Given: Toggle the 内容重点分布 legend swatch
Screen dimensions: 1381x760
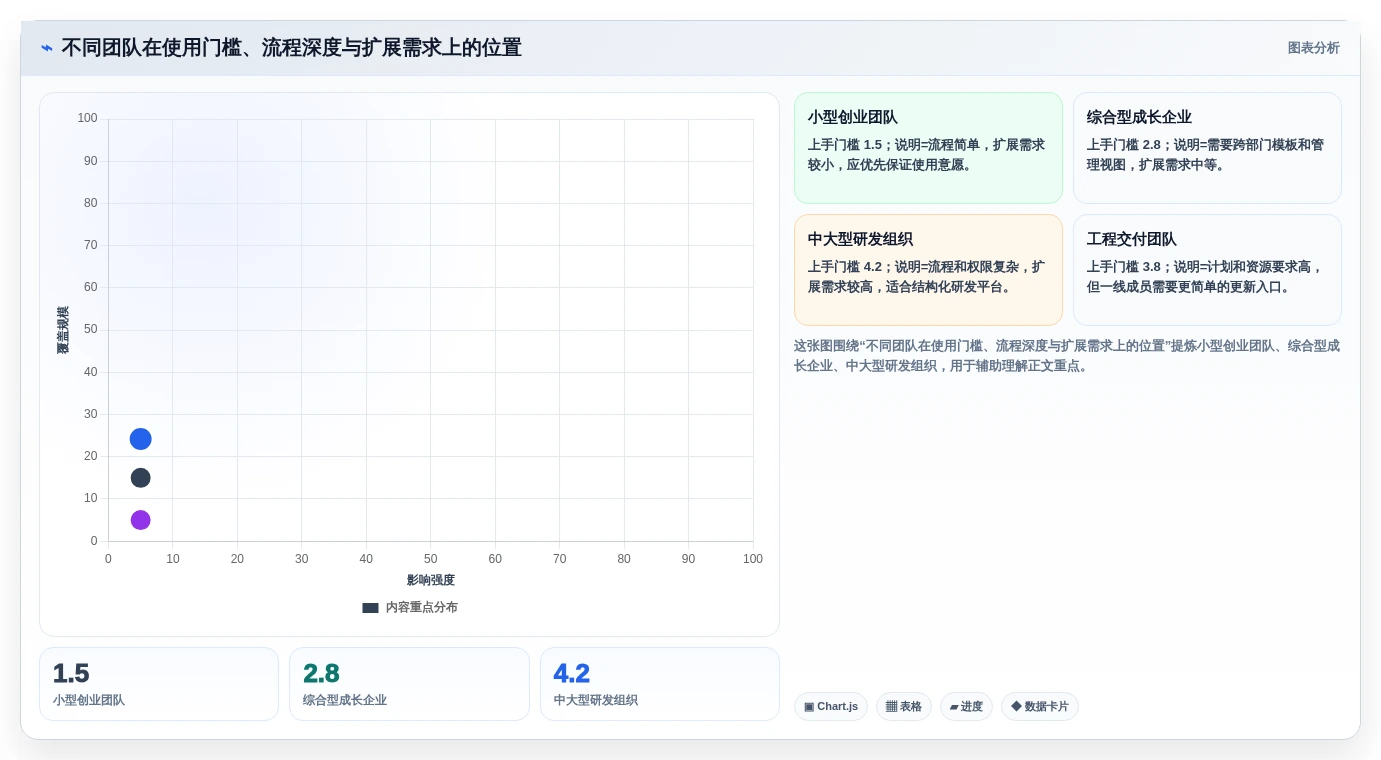Looking at the screenshot, I should pyautogui.click(x=370, y=607).
